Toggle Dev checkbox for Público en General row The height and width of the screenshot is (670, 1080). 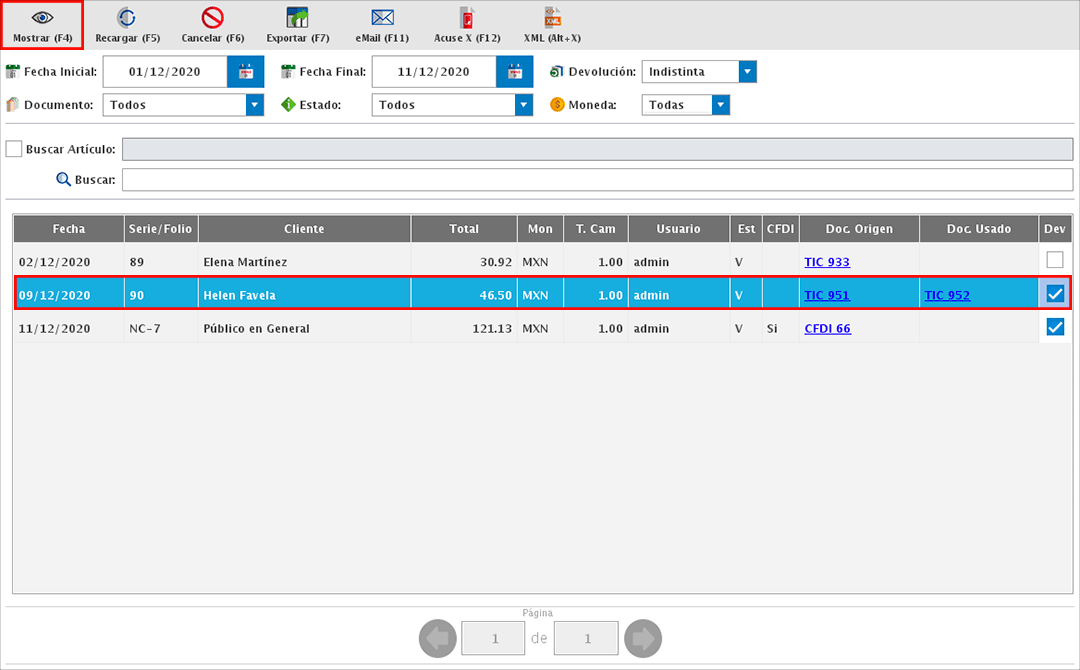(x=1054, y=327)
